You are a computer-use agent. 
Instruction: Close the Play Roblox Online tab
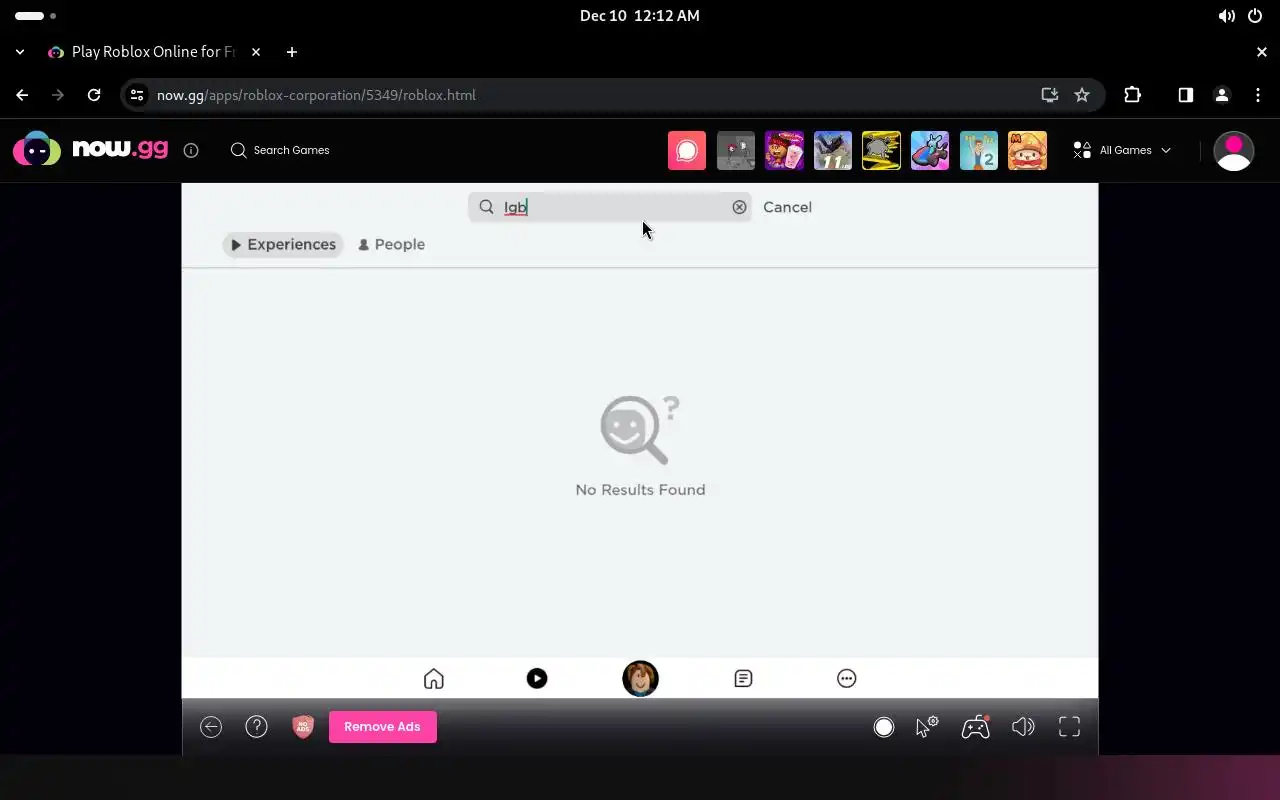click(x=256, y=52)
